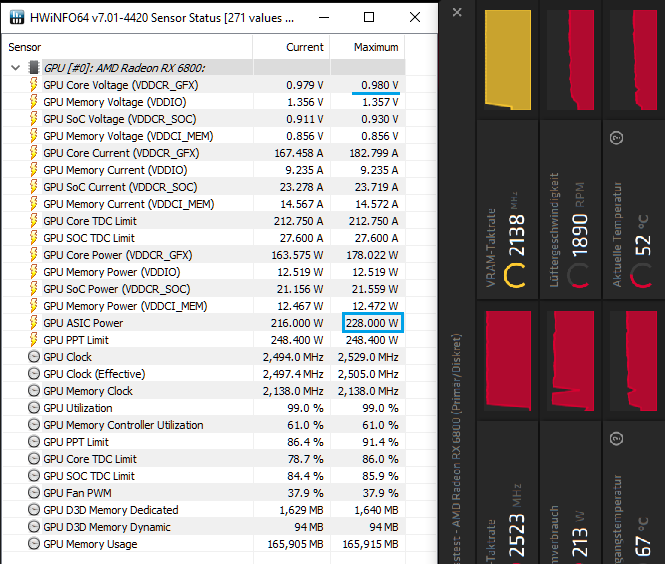Minimize the HWiNFO64 Sensor Status window
This screenshot has width=665, height=564.
click(x=324, y=17)
